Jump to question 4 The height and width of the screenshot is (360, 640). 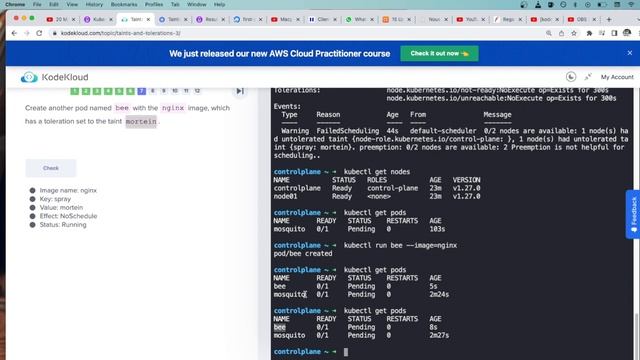[108, 91]
